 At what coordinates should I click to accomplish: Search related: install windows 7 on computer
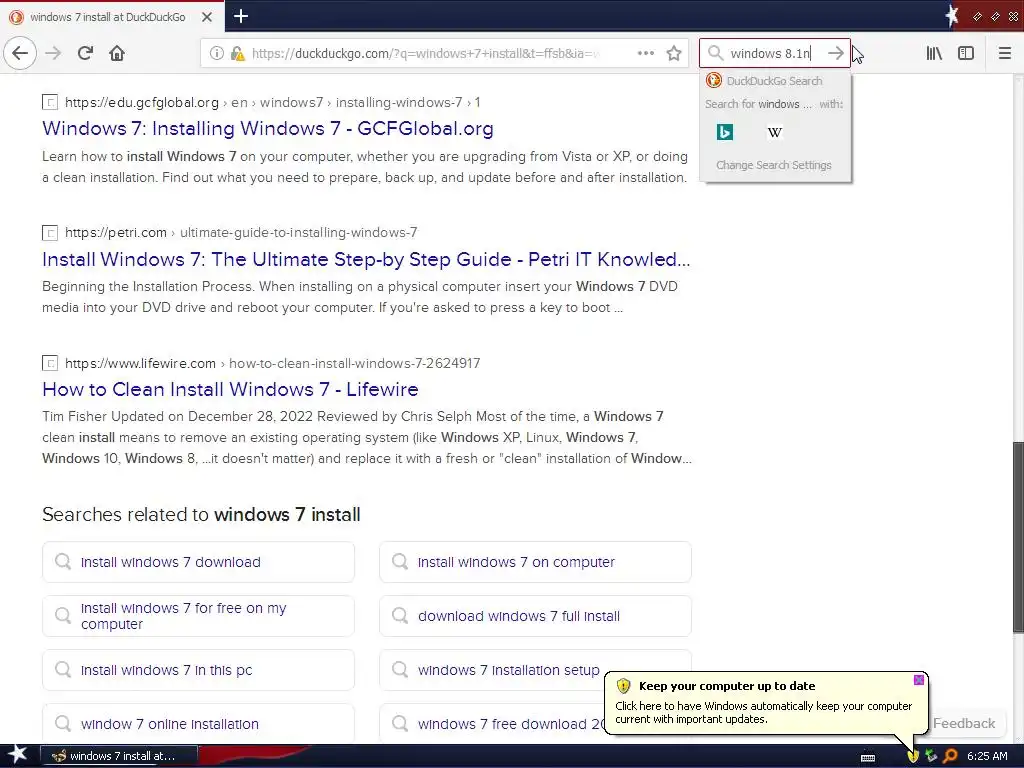pos(536,562)
